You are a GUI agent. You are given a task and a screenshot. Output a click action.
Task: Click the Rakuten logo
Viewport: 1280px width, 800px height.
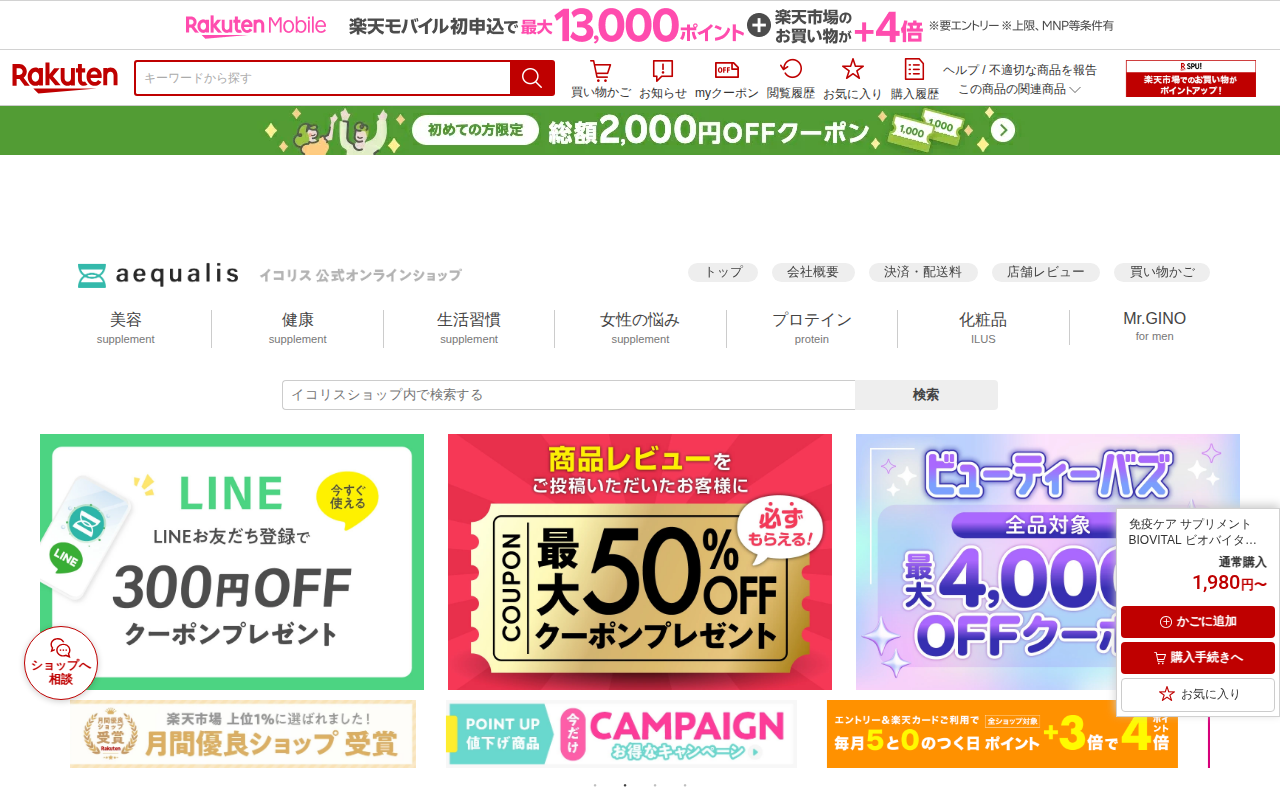click(x=65, y=78)
